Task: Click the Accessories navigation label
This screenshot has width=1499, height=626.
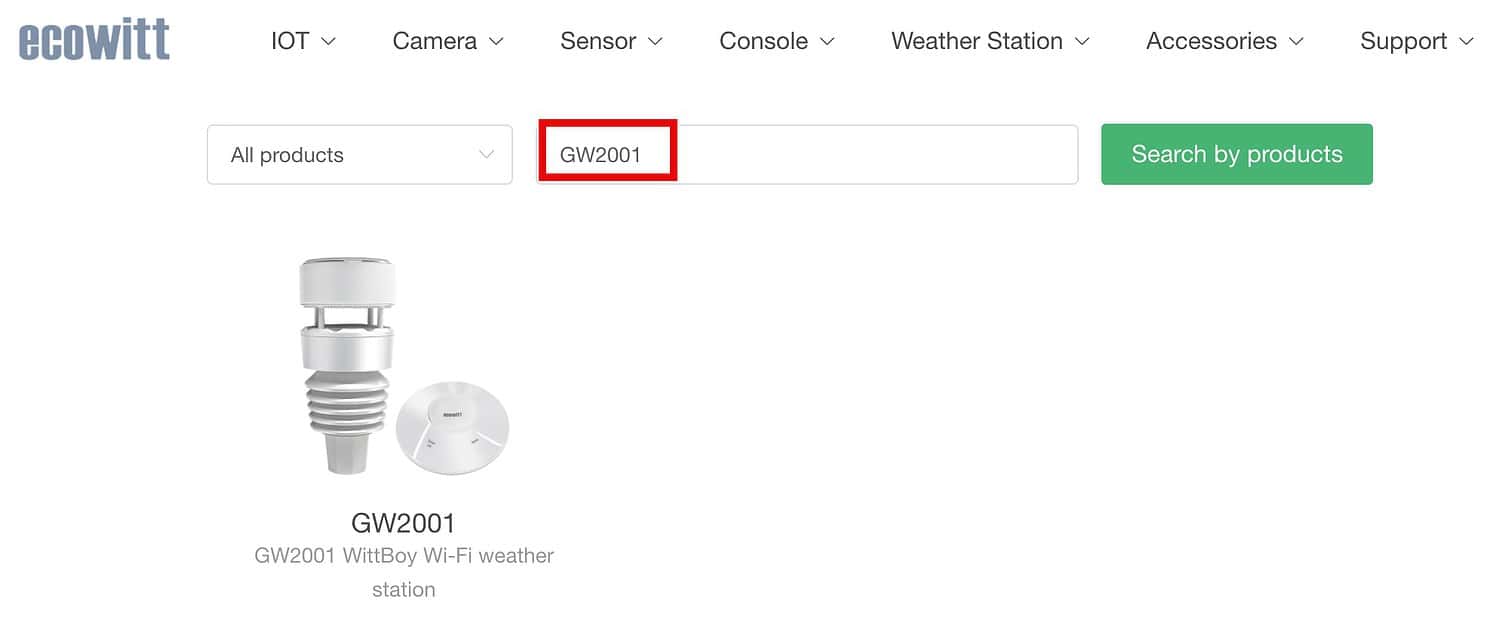Action: (1211, 41)
